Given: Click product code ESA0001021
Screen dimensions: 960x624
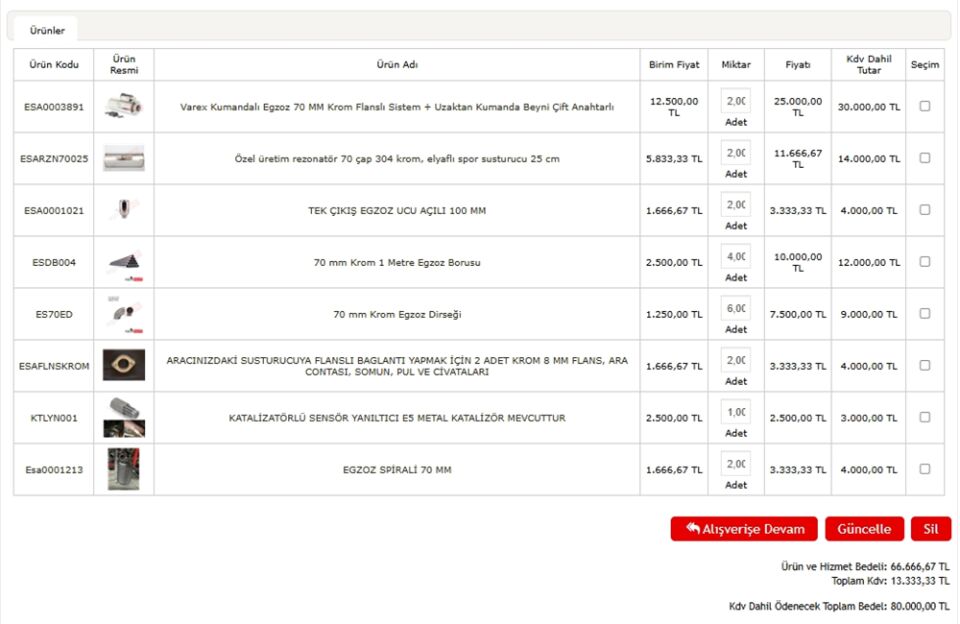Looking at the screenshot, I should pos(54,211).
